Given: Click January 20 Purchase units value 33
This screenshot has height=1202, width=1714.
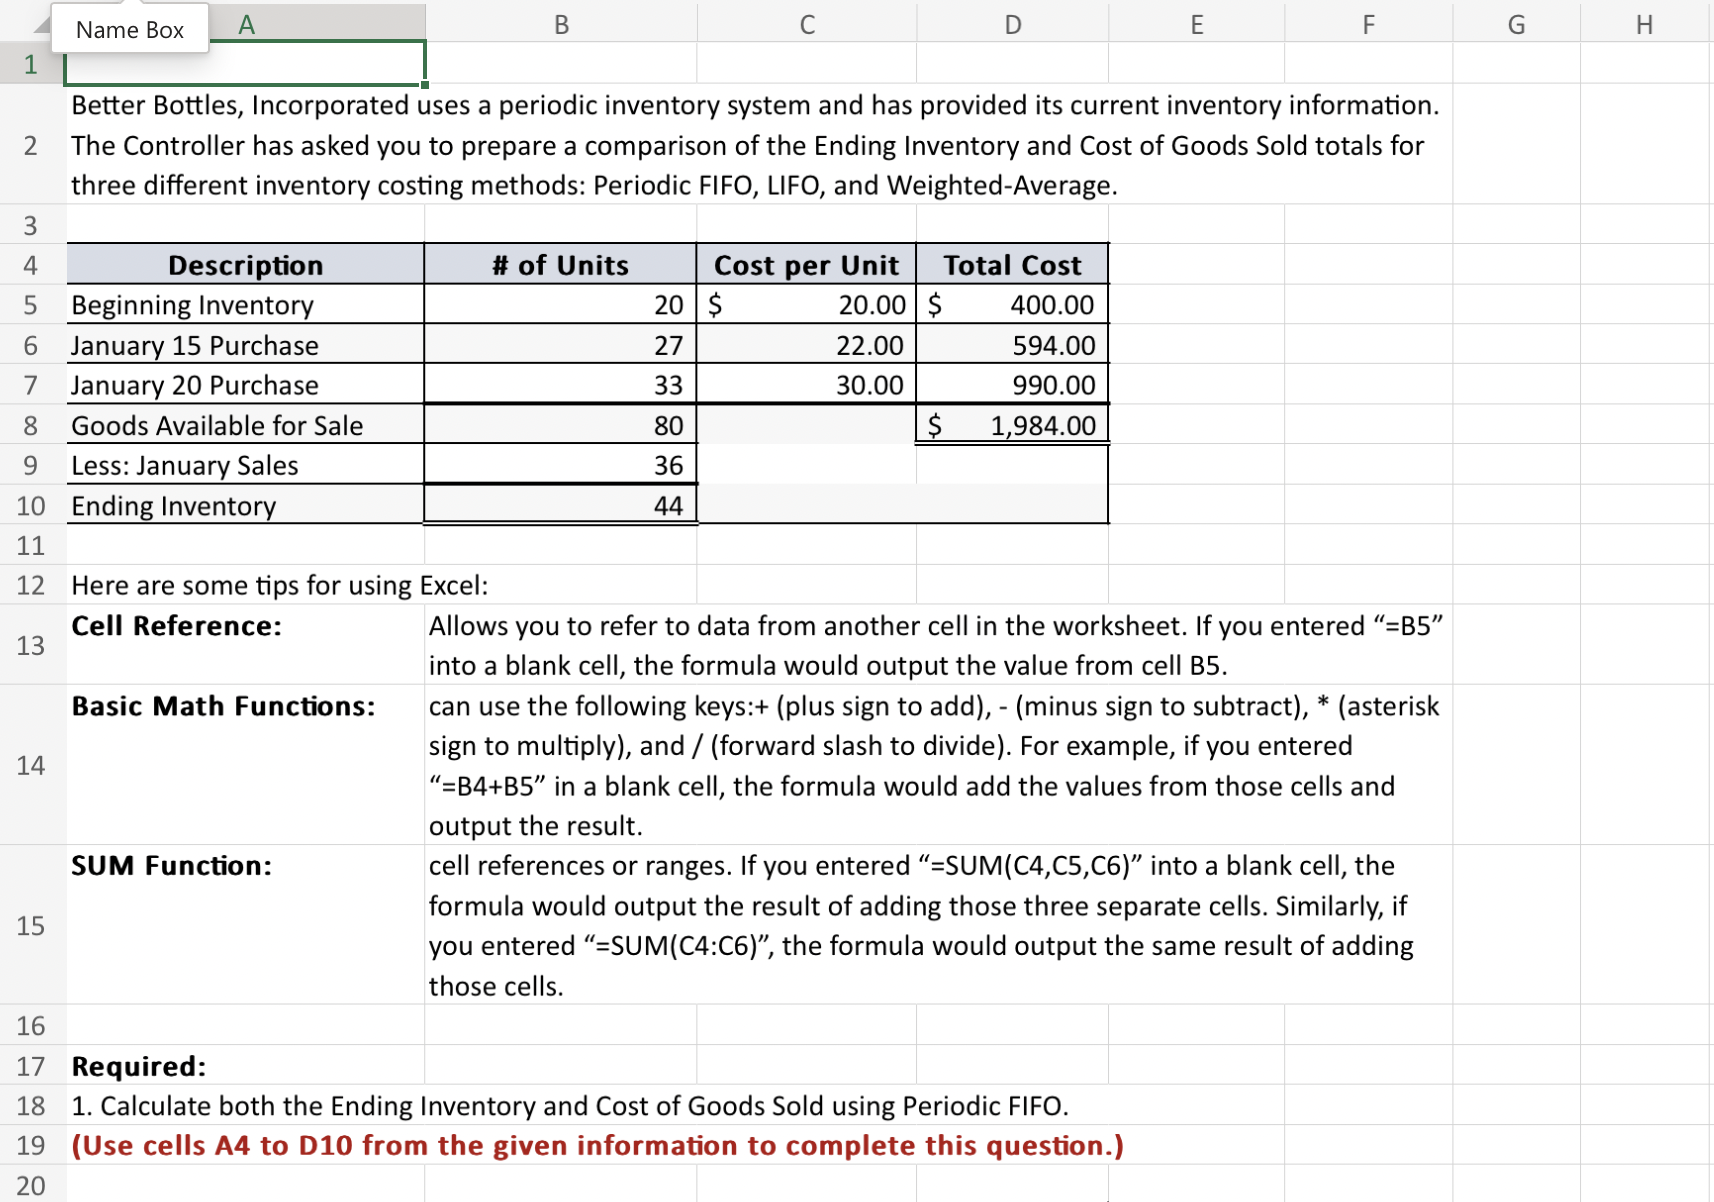Looking at the screenshot, I should click(x=561, y=385).
